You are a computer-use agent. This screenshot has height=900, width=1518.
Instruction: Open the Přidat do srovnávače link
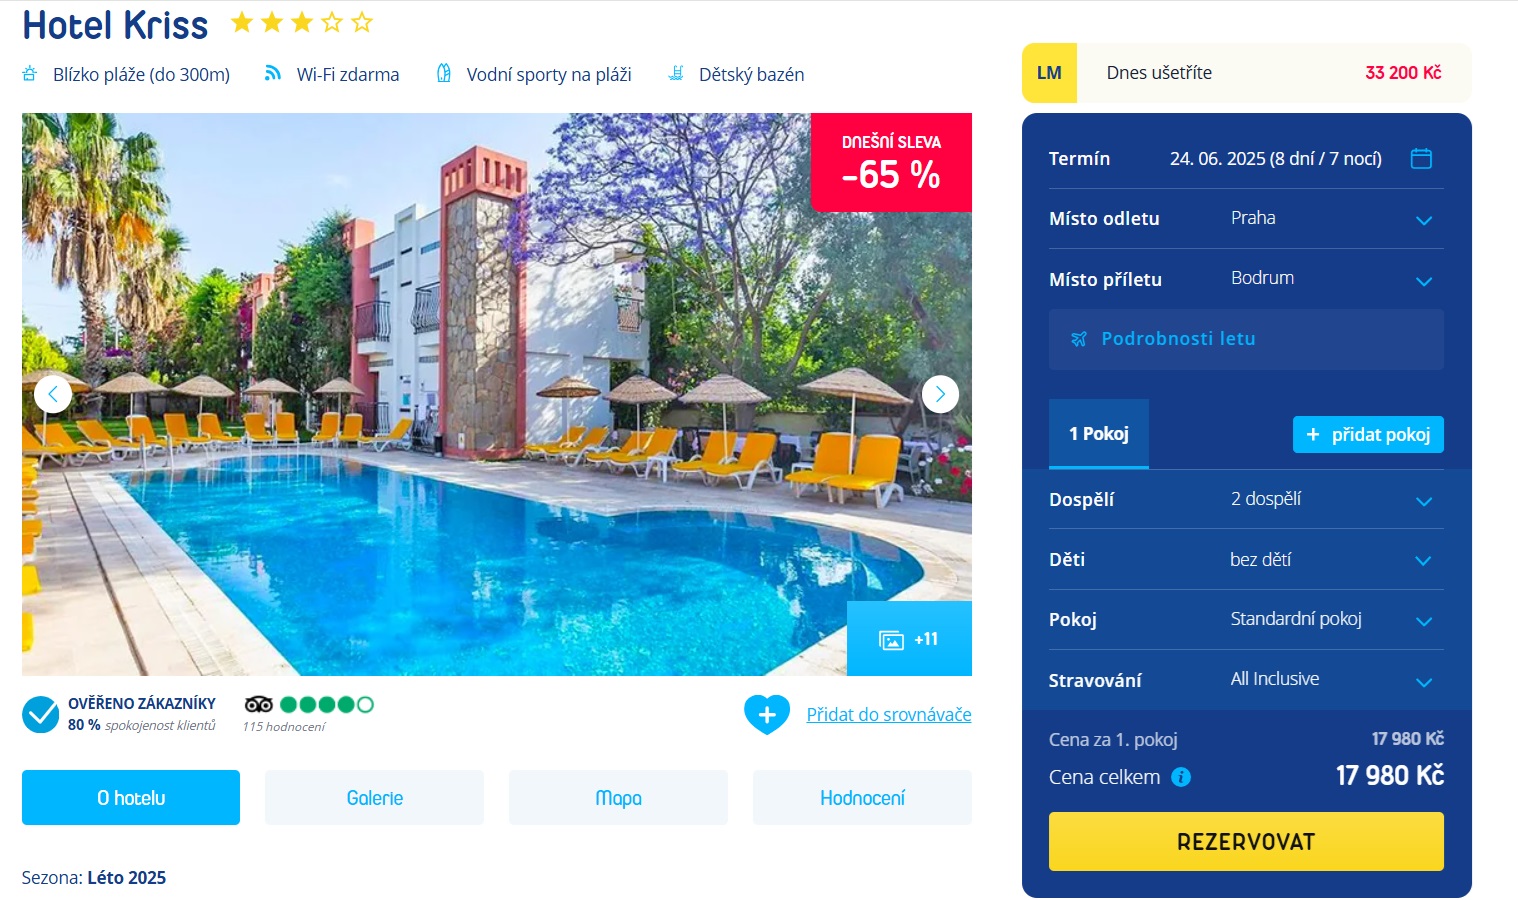(x=889, y=714)
